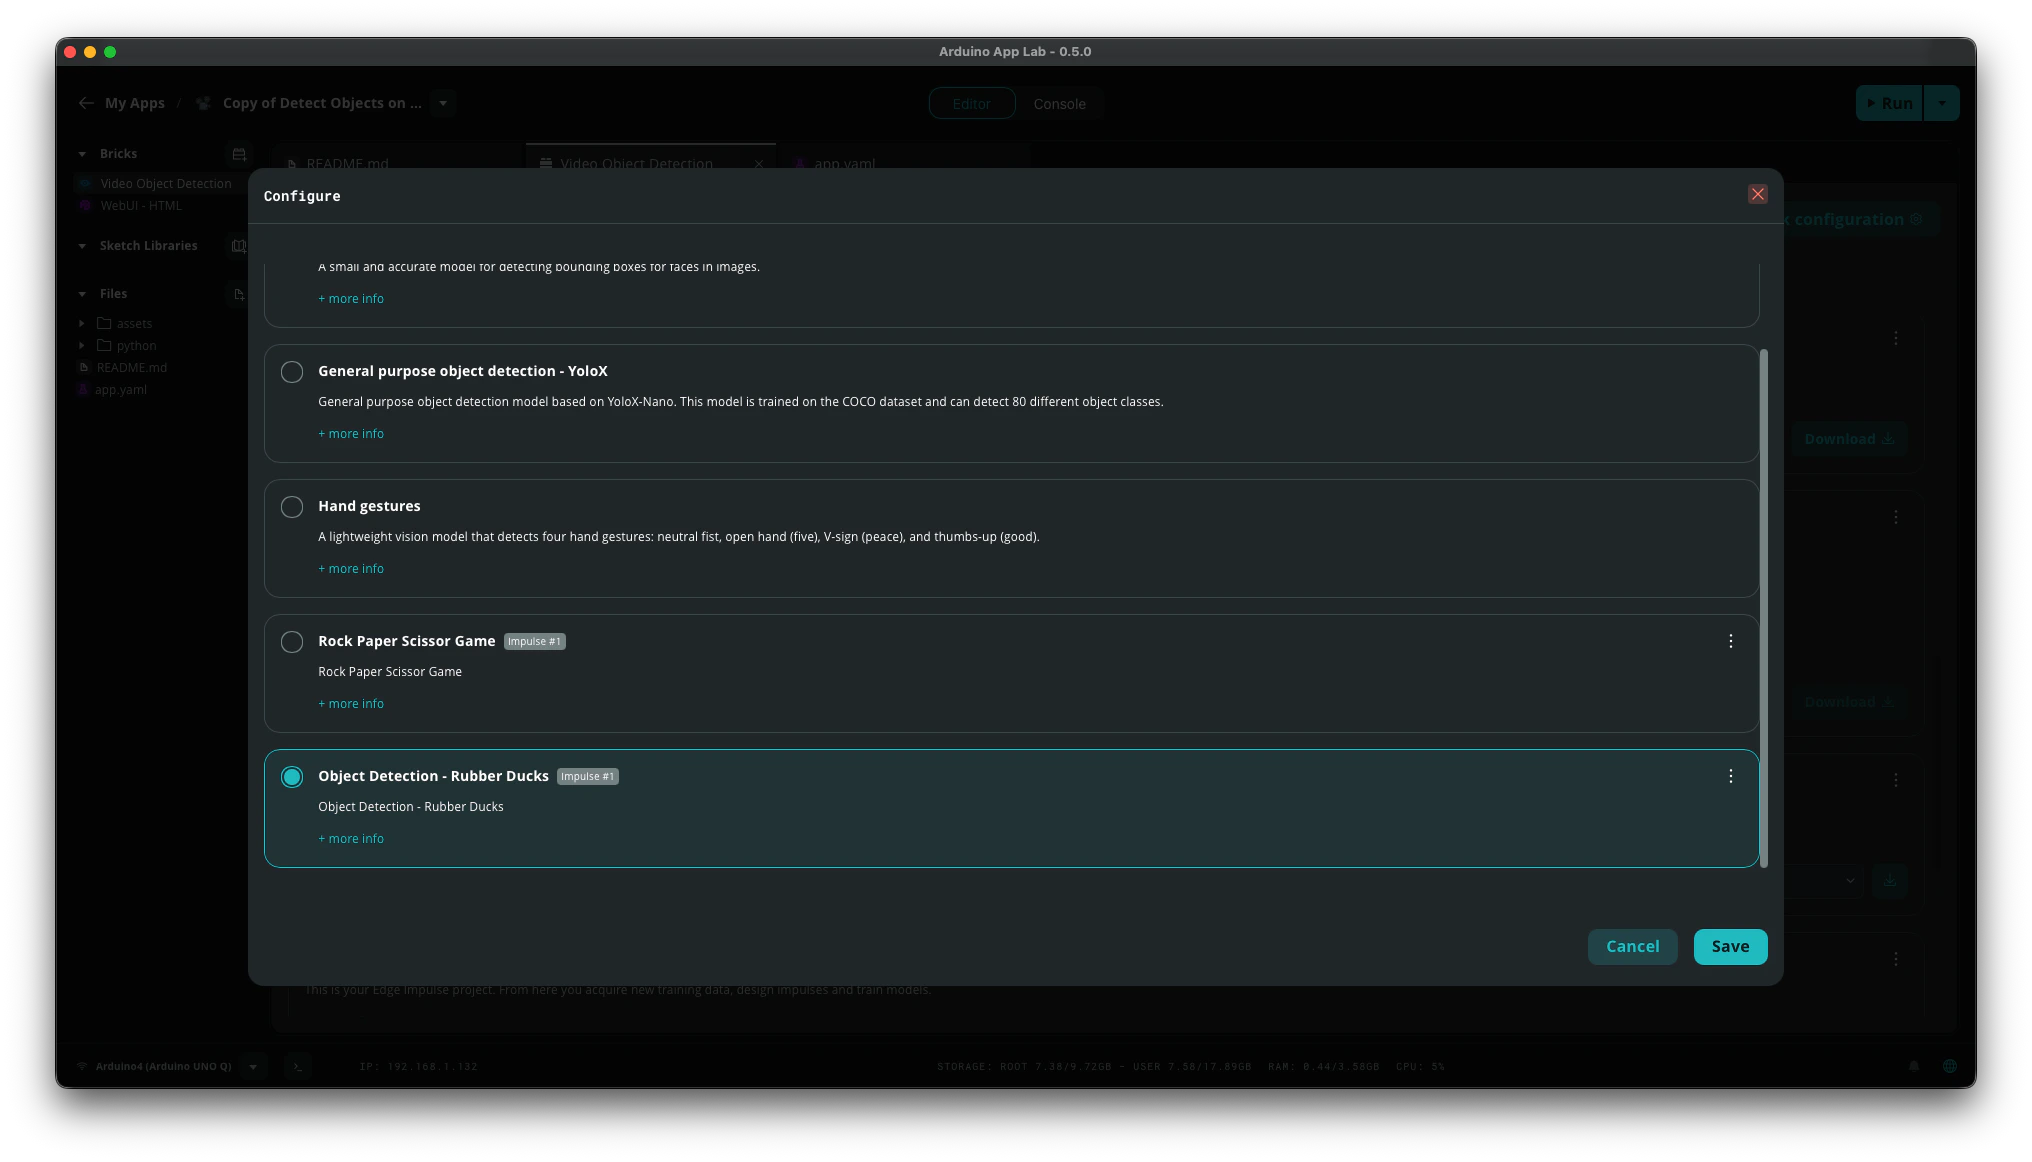Click the Sketch Libraries book icon
This screenshot has height=1162, width=2032.
click(238, 246)
